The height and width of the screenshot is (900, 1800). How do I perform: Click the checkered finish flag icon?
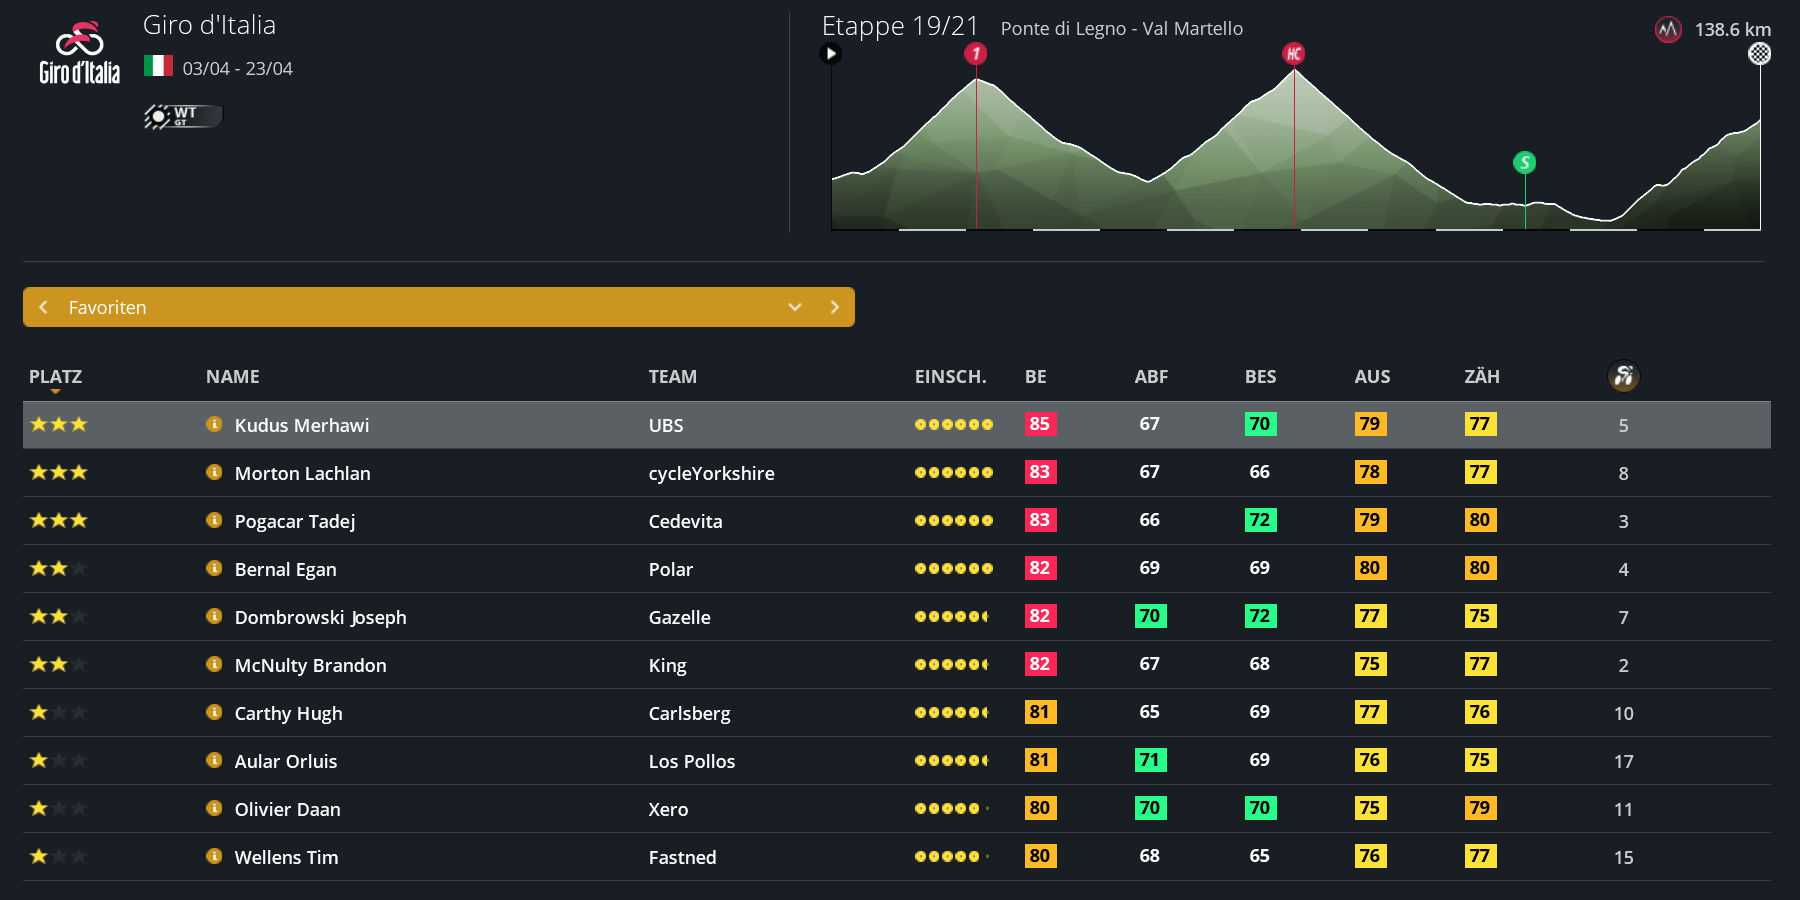point(1759,54)
